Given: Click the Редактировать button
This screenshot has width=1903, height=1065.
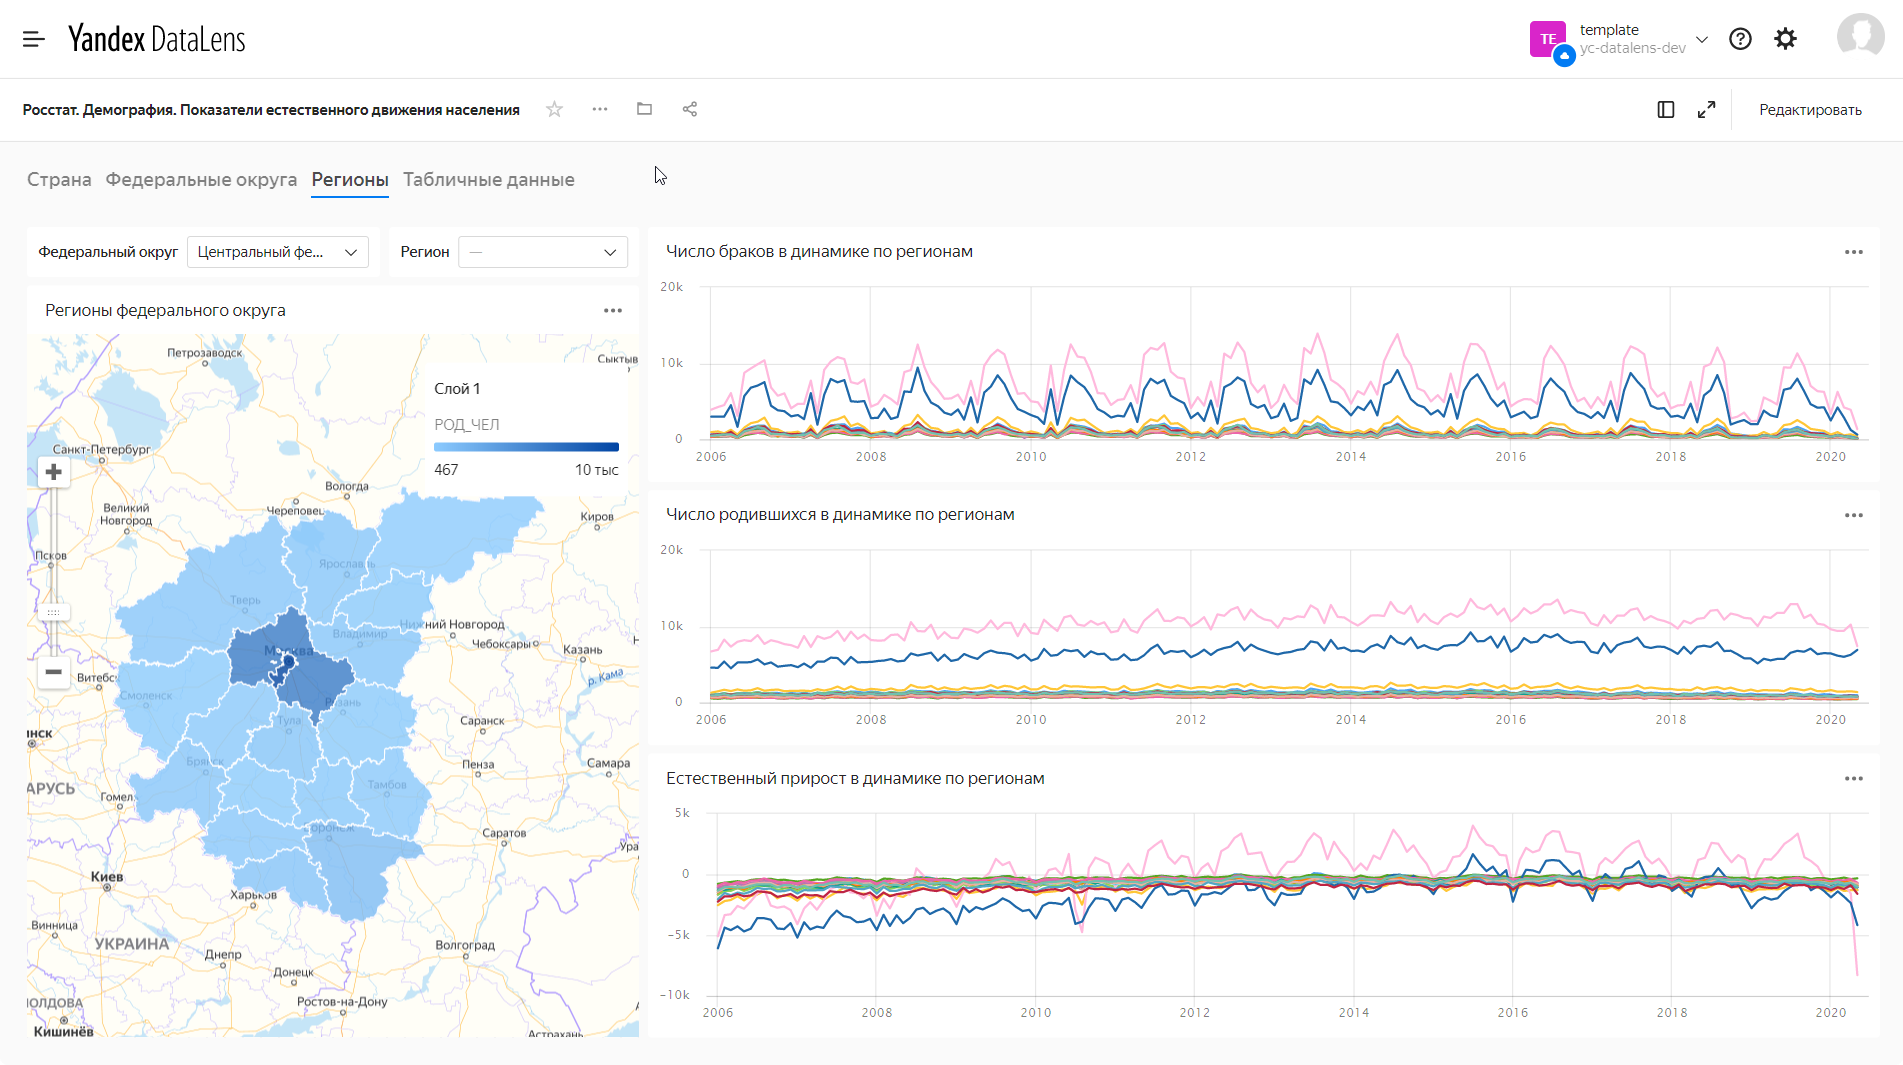Looking at the screenshot, I should coord(1810,110).
